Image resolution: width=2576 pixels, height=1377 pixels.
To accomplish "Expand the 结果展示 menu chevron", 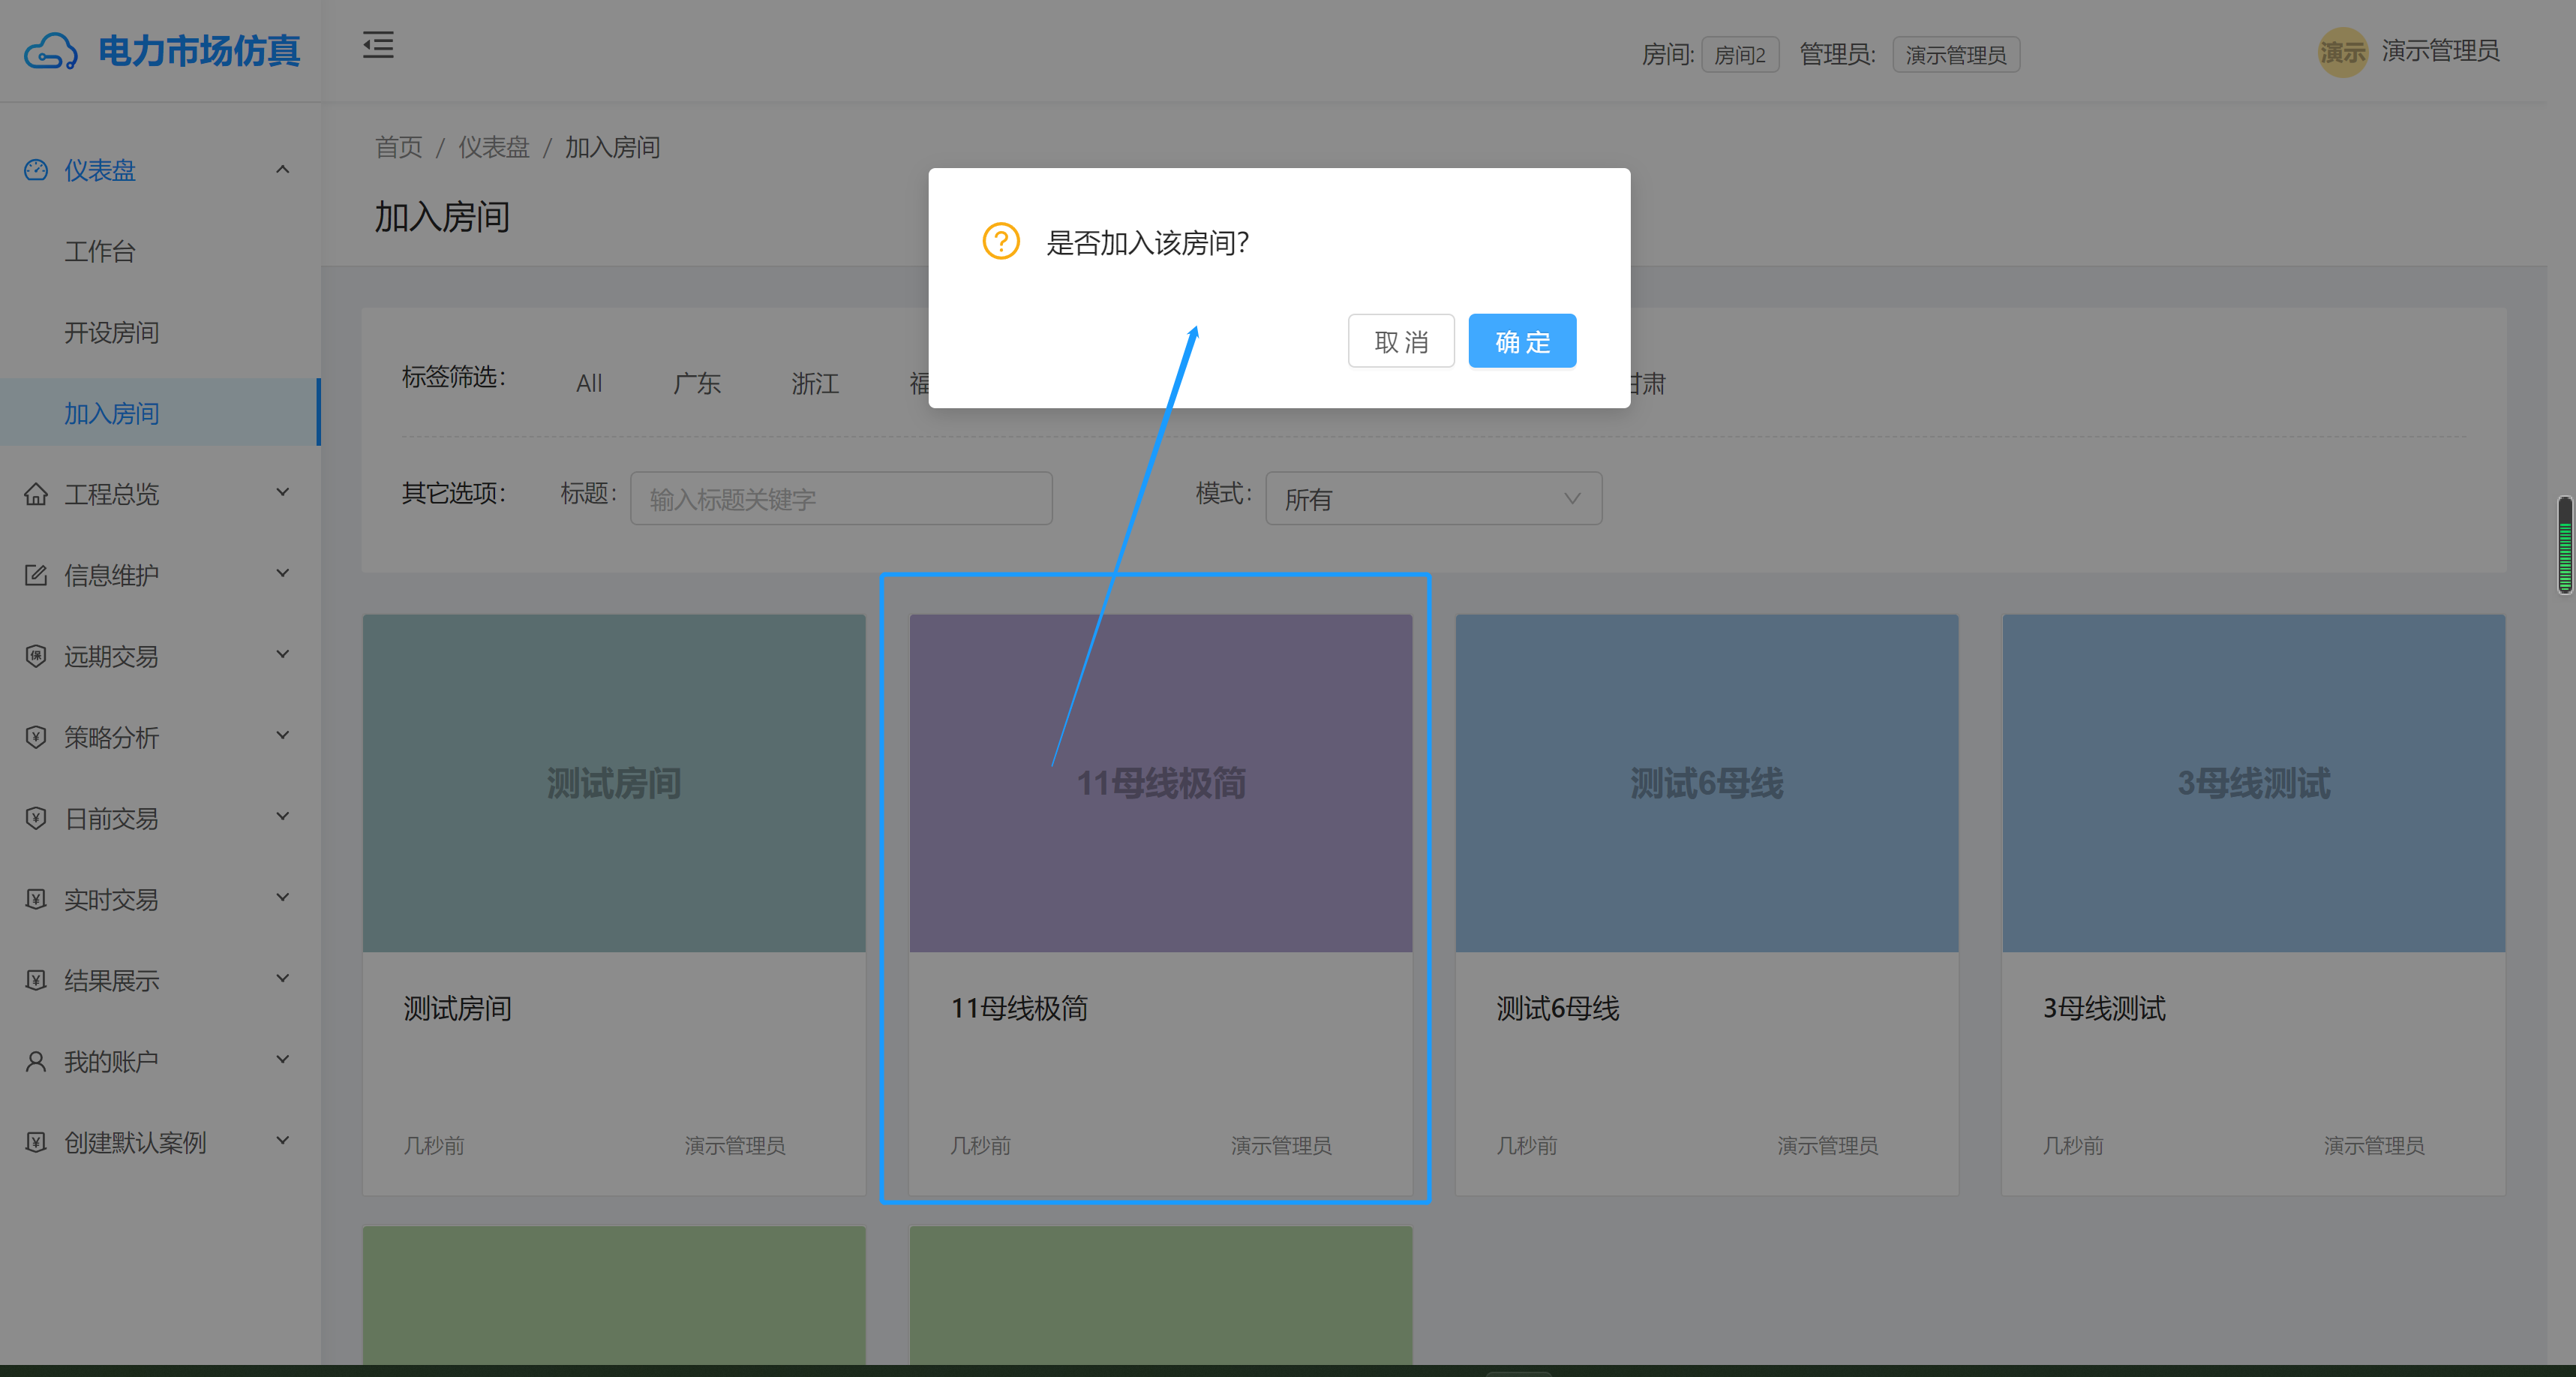I will click(283, 978).
